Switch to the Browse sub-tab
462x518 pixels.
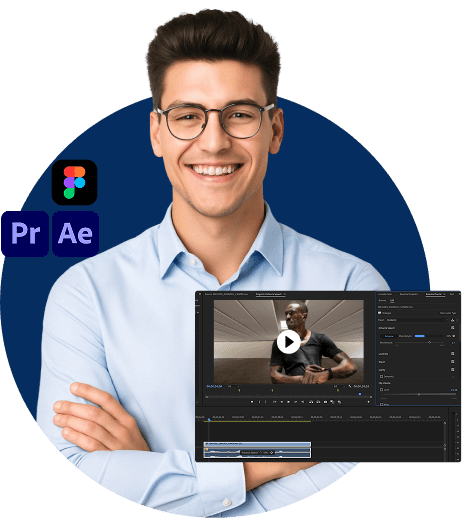pos(382,300)
